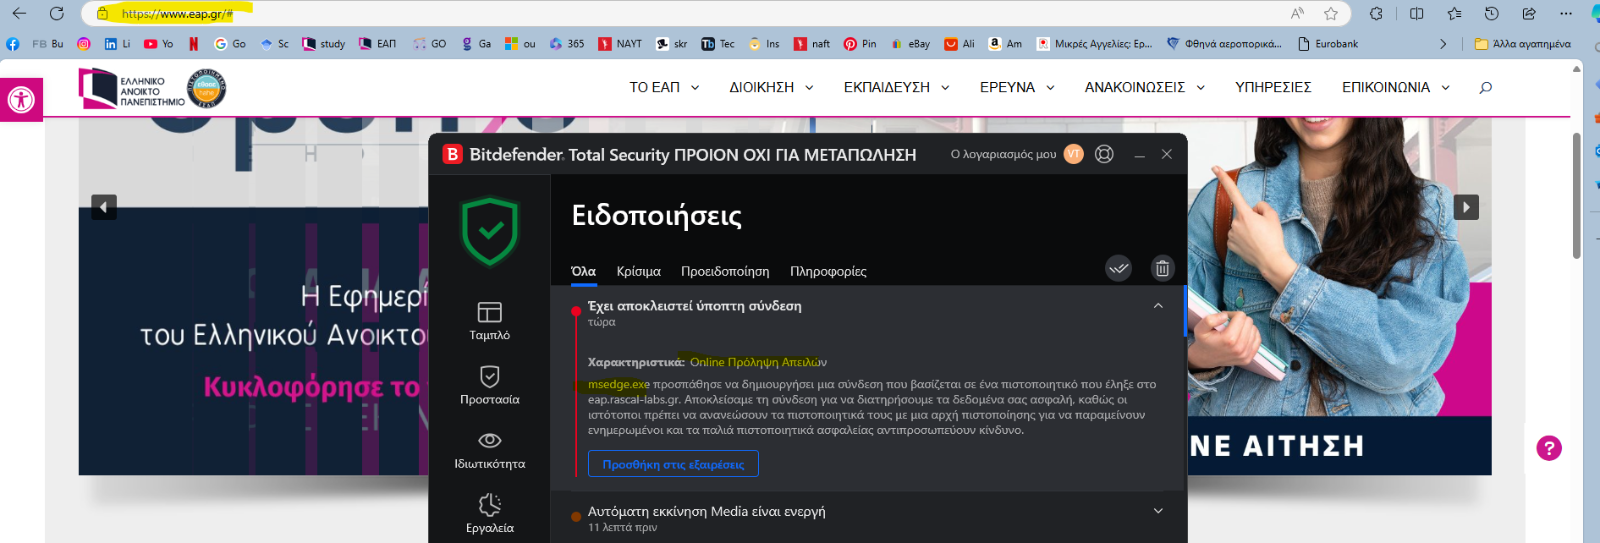
Task: Open the YouTube 'Yo' bookmark
Action: 158,44
